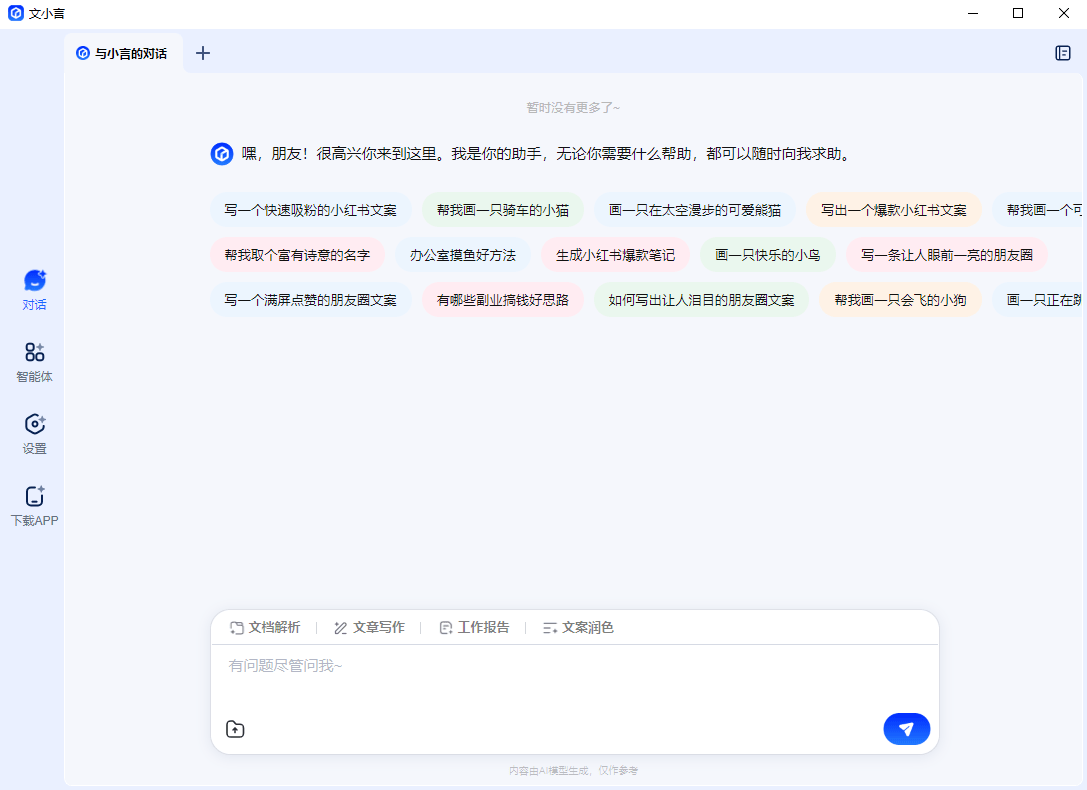The image size is (1087, 790).
Task: Click the 有问题尽管问我 message input field
Action: [574, 678]
